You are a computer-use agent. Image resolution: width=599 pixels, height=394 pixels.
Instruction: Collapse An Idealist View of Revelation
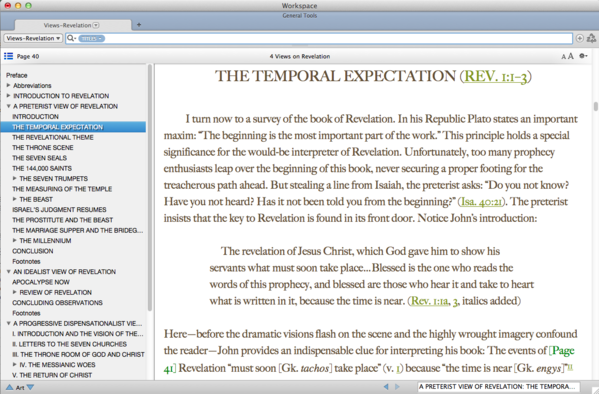[x=8, y=272]
